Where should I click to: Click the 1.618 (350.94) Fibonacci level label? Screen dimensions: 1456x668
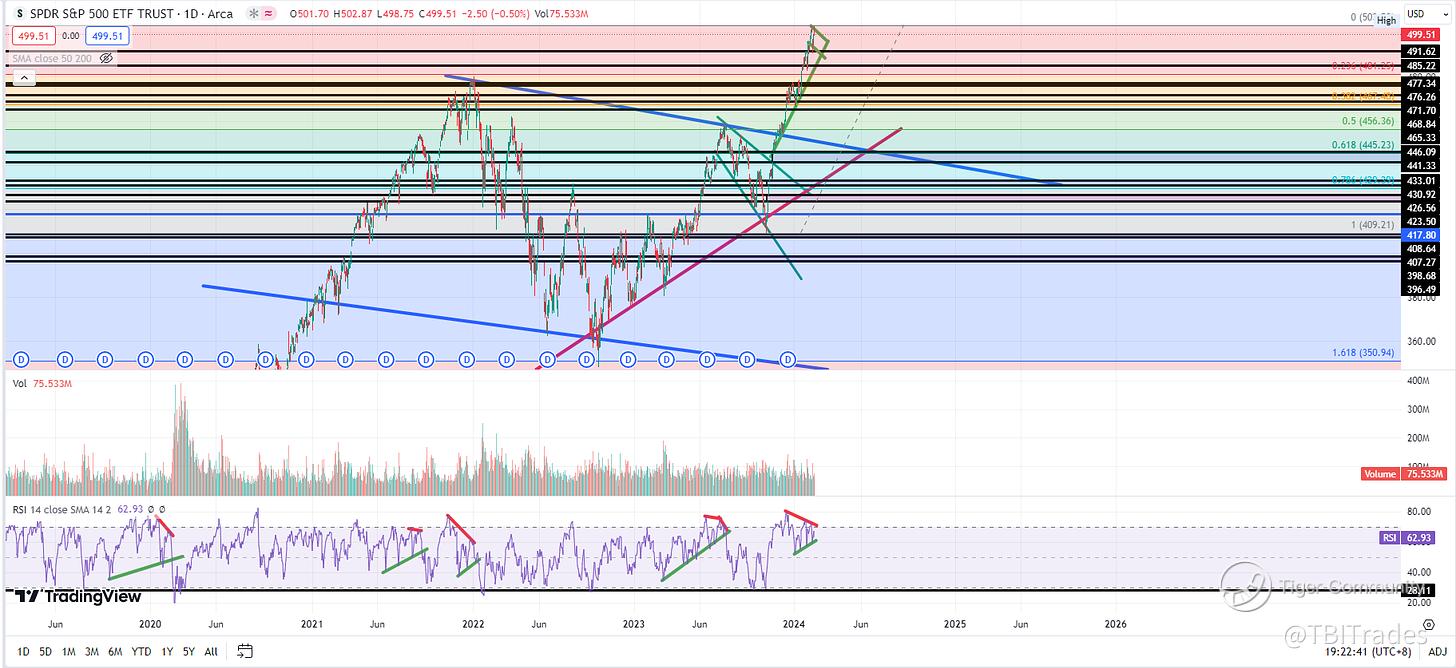[x=1362, y=353]
